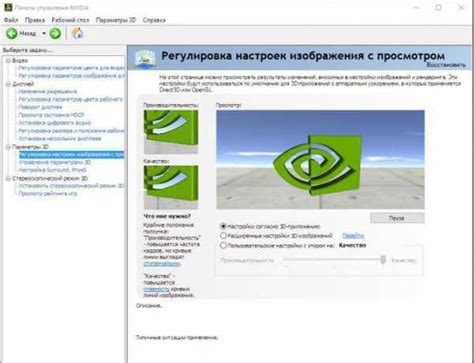This screenshot has width=474, height=363.
Task: Click the 'плавность' help link
Action: click(x=156, y=289)
